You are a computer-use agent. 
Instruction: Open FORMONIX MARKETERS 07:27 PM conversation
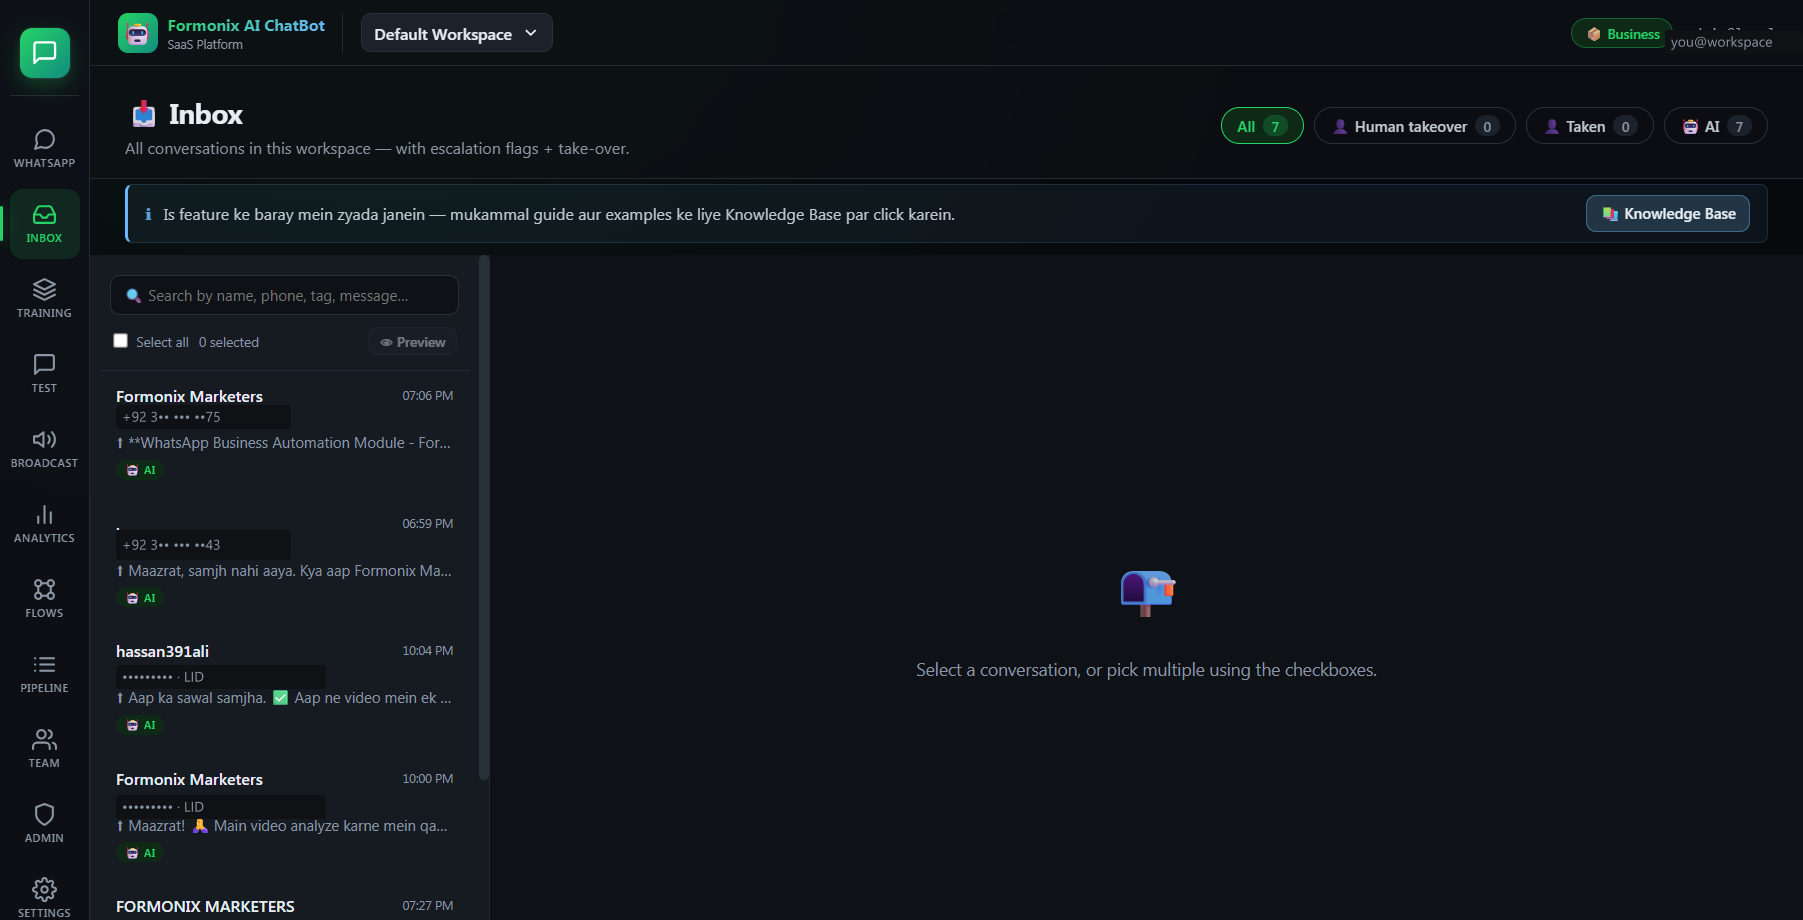(285, 904)
